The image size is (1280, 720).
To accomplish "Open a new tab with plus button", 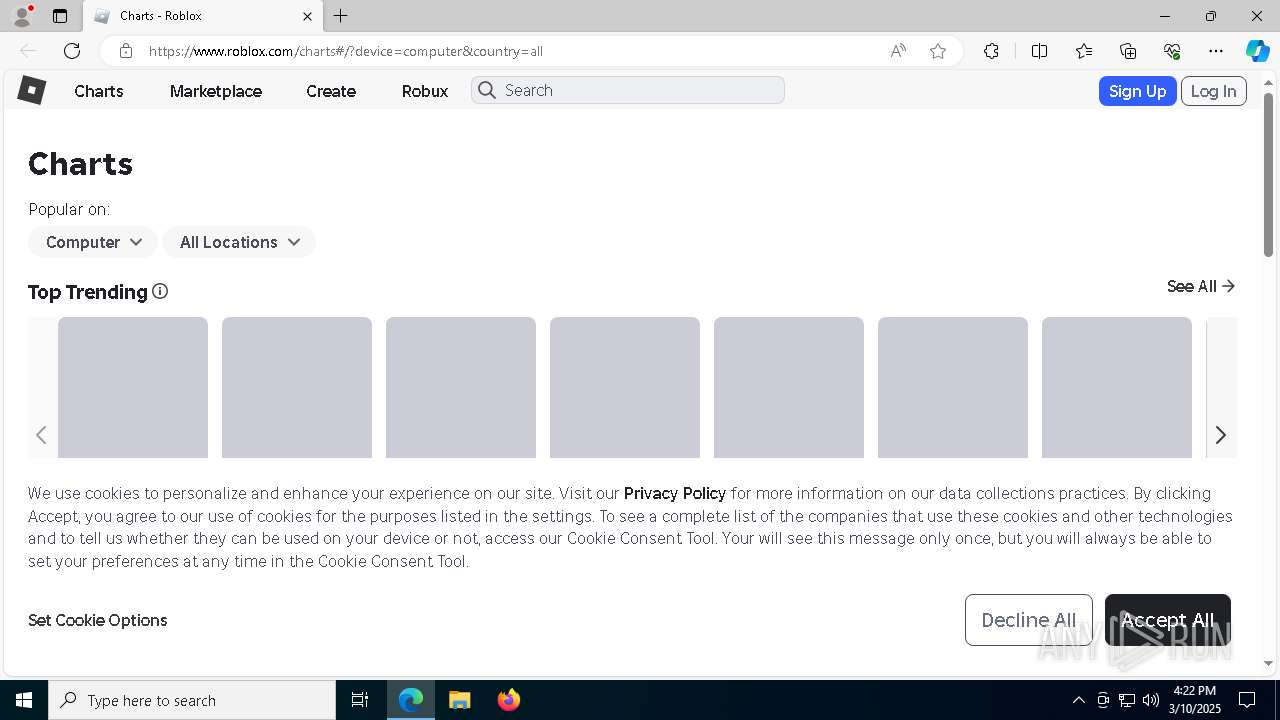I will tap(341, 16).
